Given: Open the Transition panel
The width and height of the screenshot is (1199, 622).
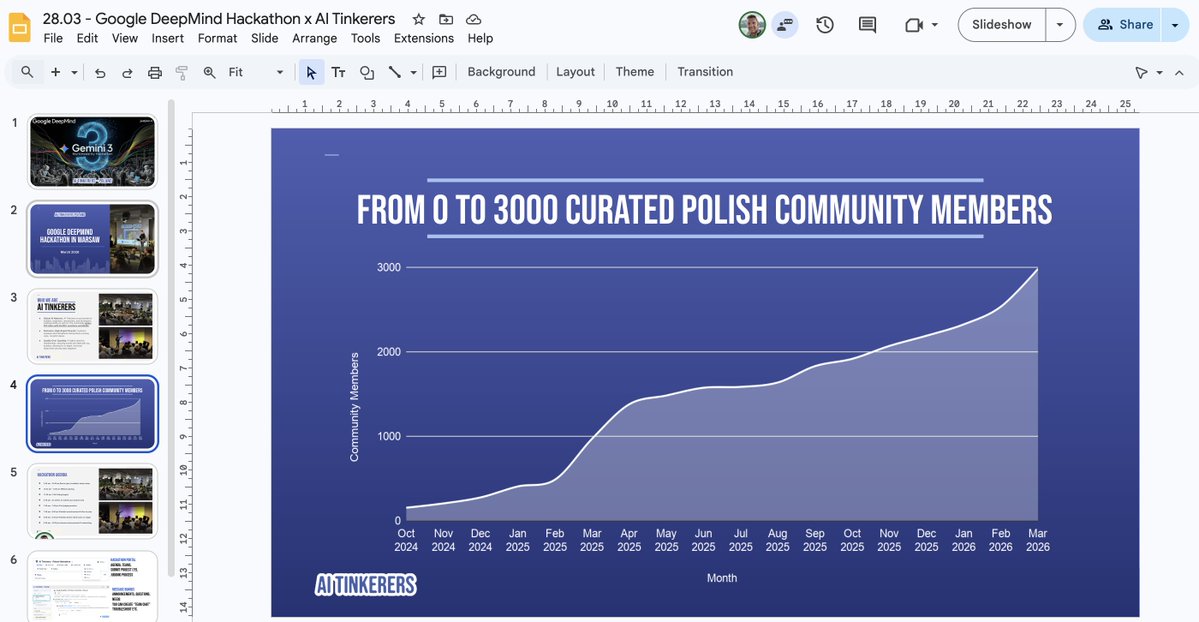Looking at the screenshot, I should pos(705,72).
